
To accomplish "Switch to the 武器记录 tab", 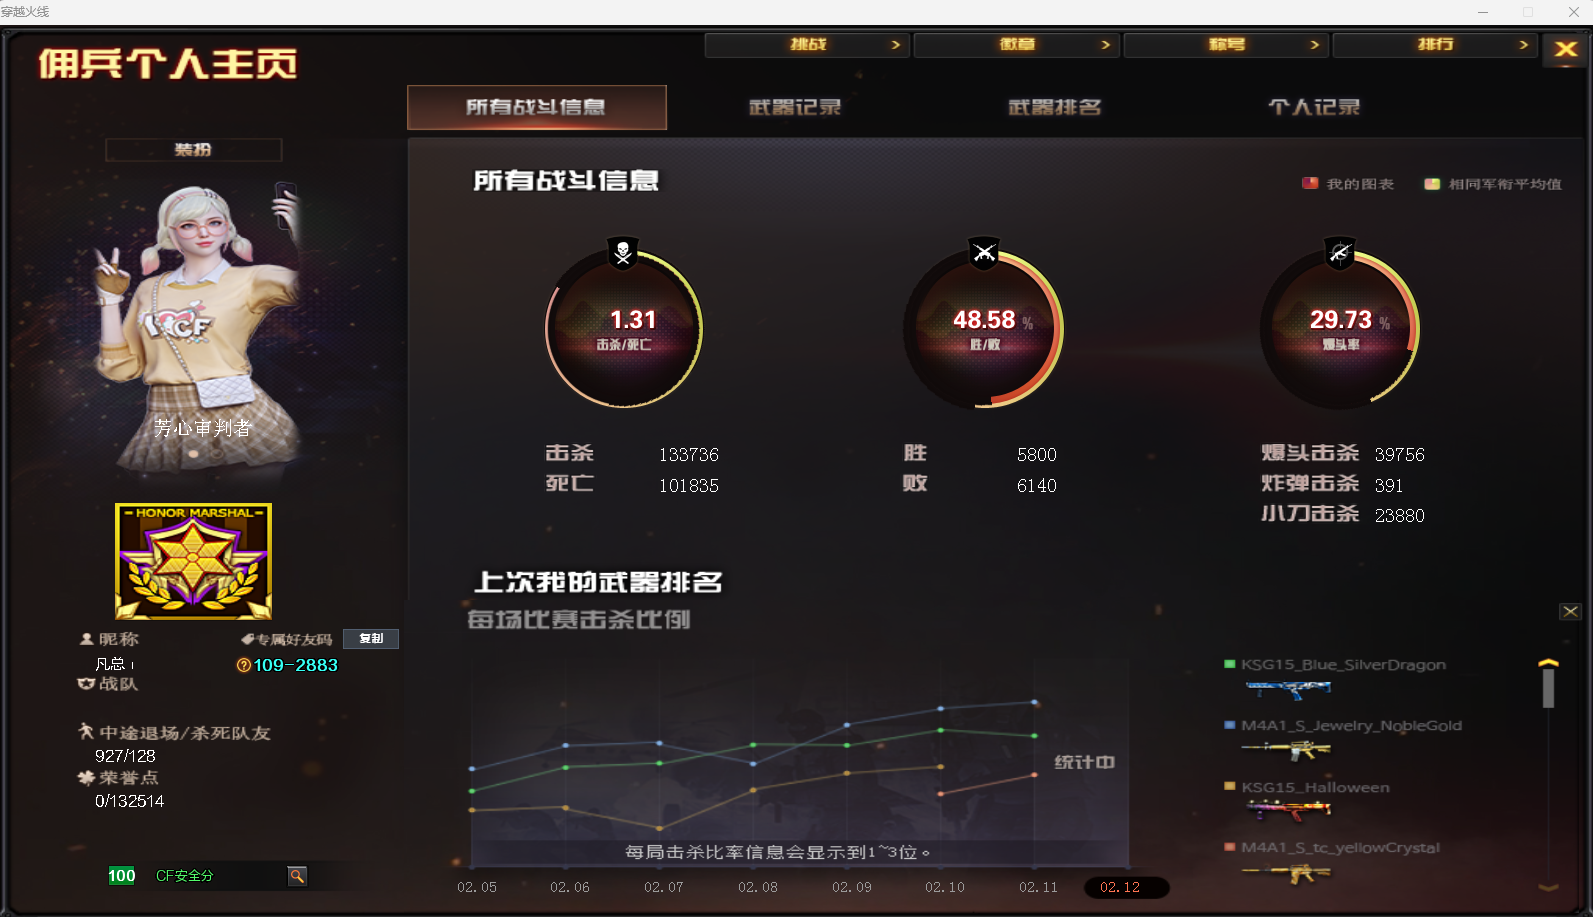I will 795,107.
